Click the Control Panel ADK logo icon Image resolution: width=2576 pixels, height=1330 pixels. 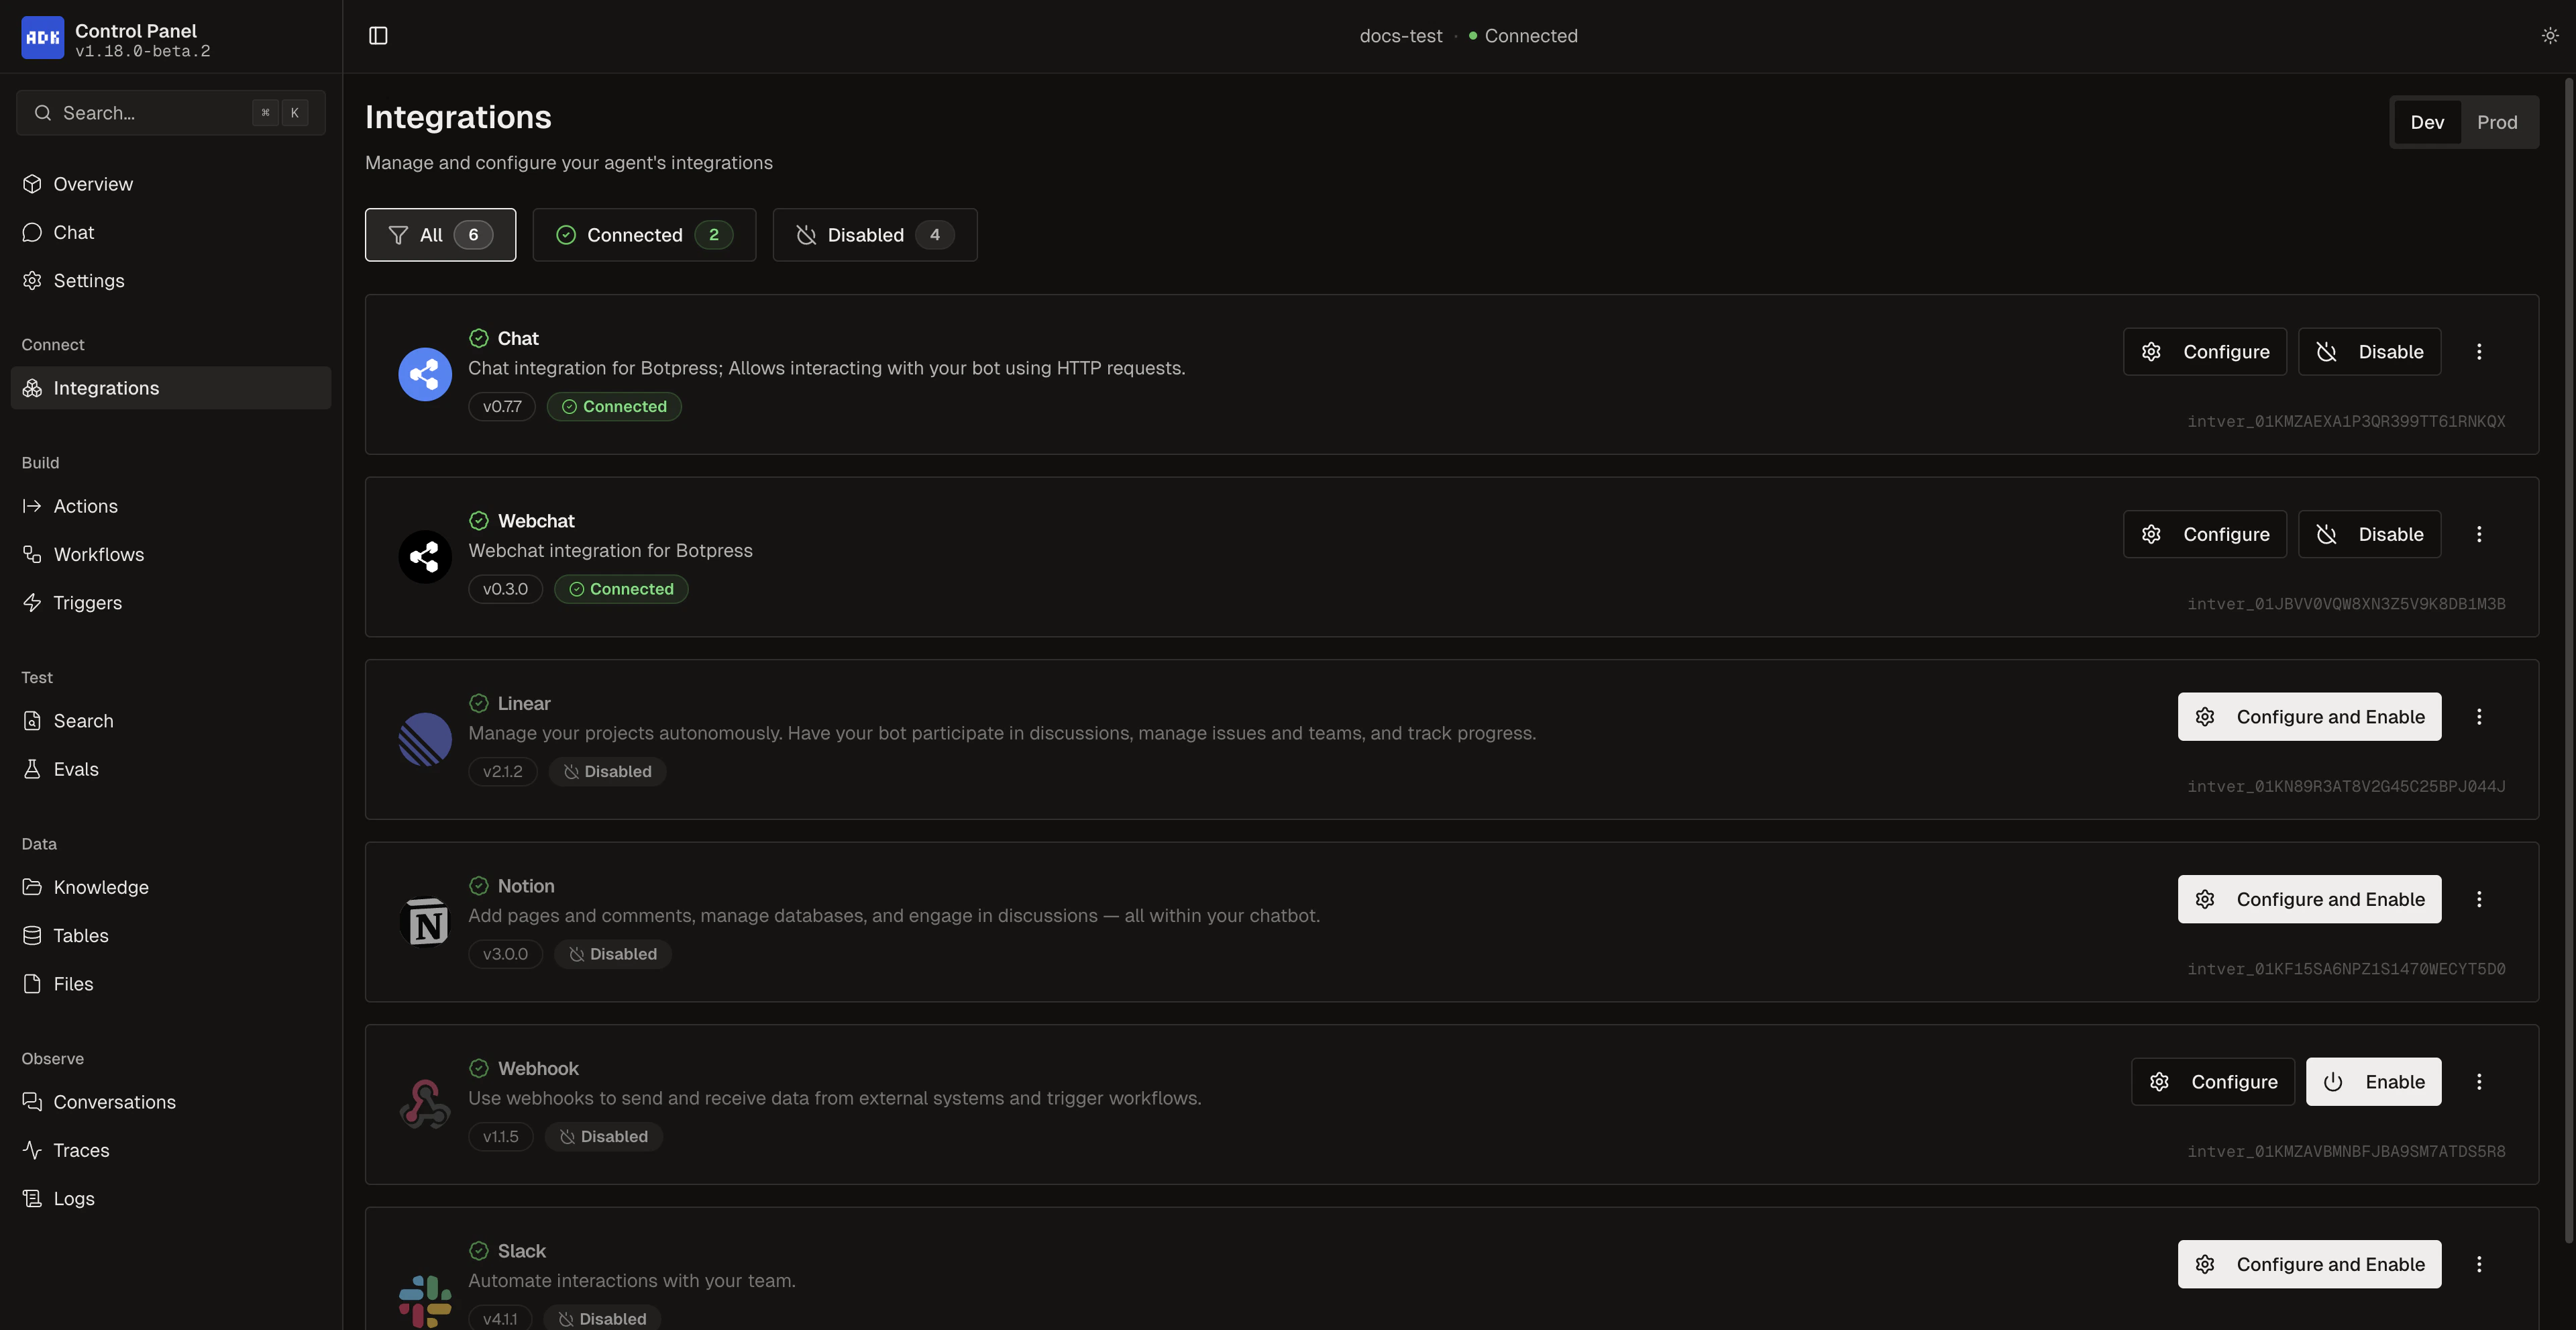point(42,37)
